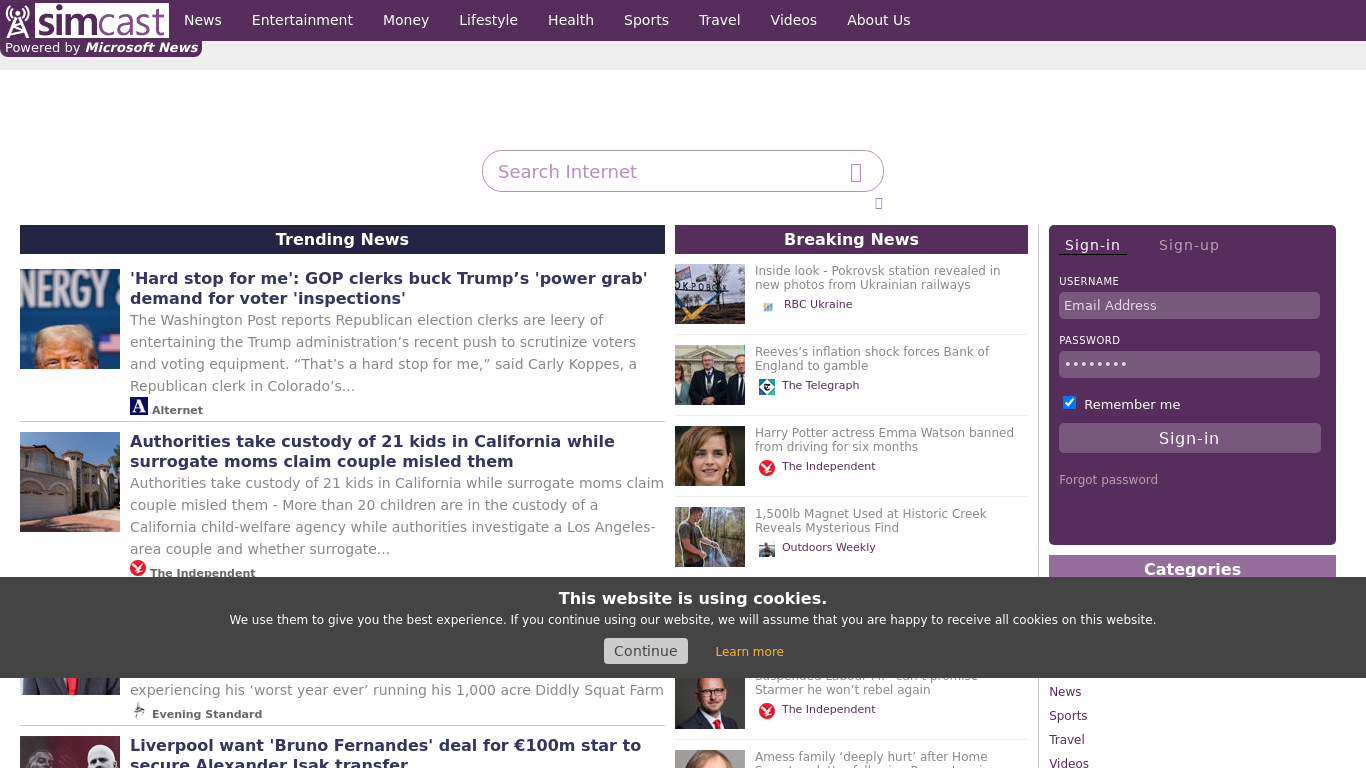Click The Independent icon under Emma Watson story

pyautogui.click(x=767, y=467)
